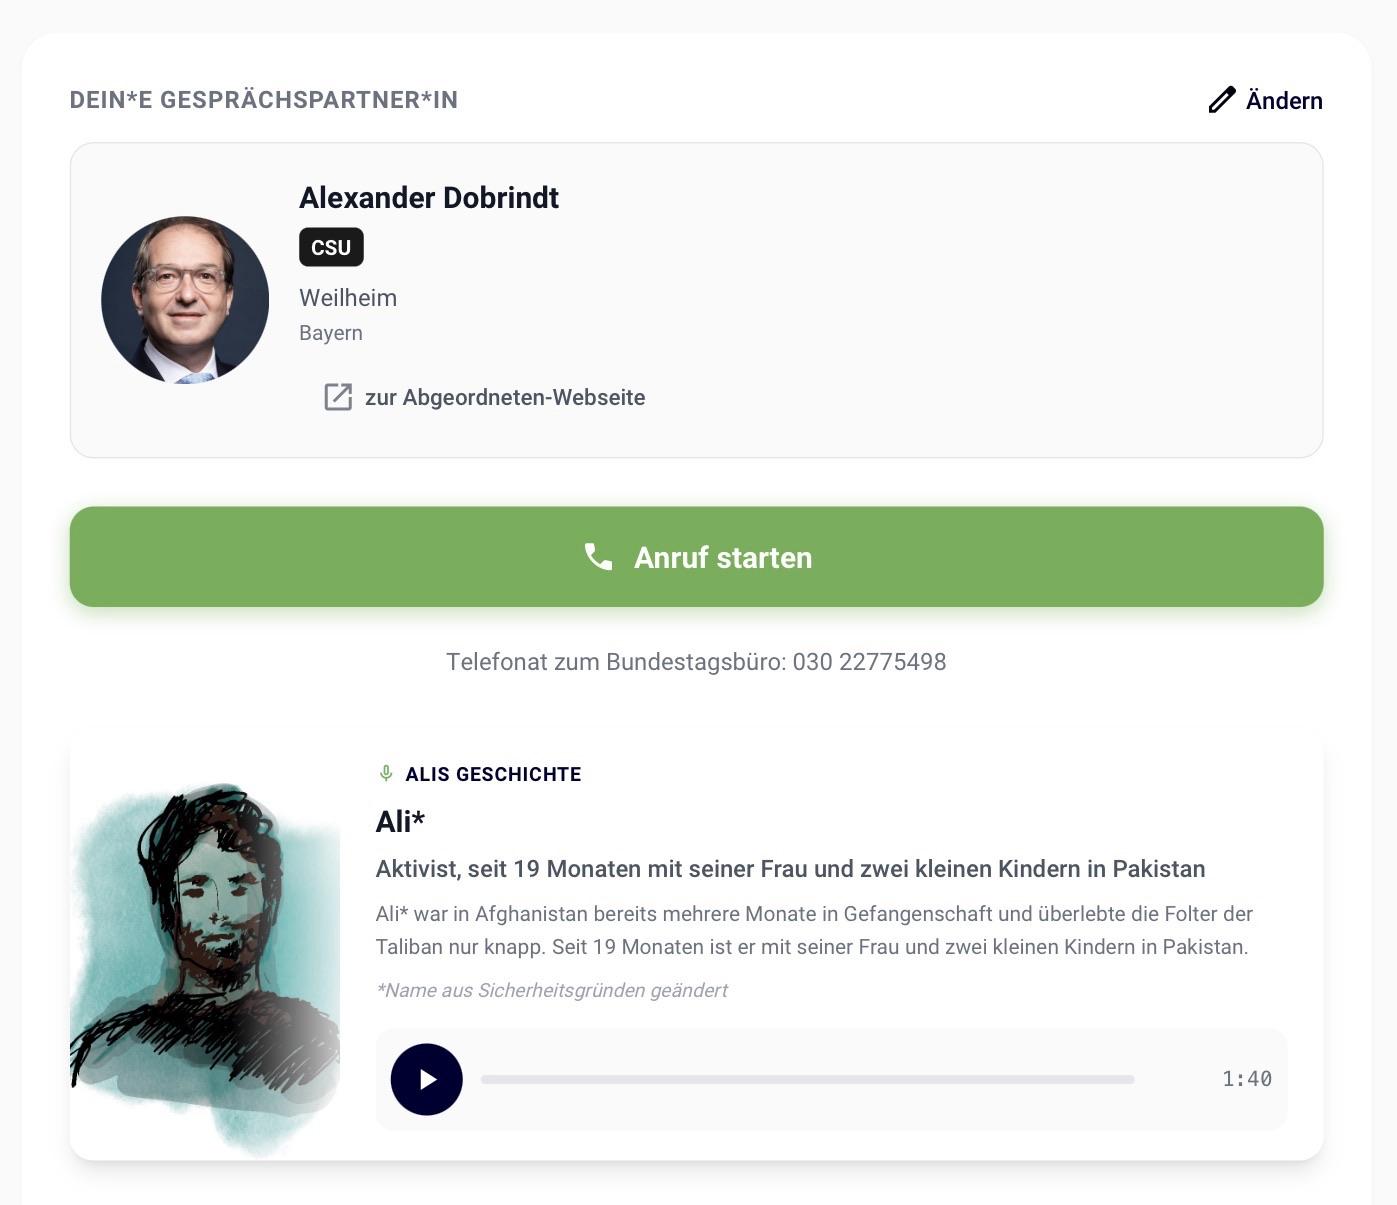
Task: Click the Ali* story heading
Action: [x=400, y=822]
